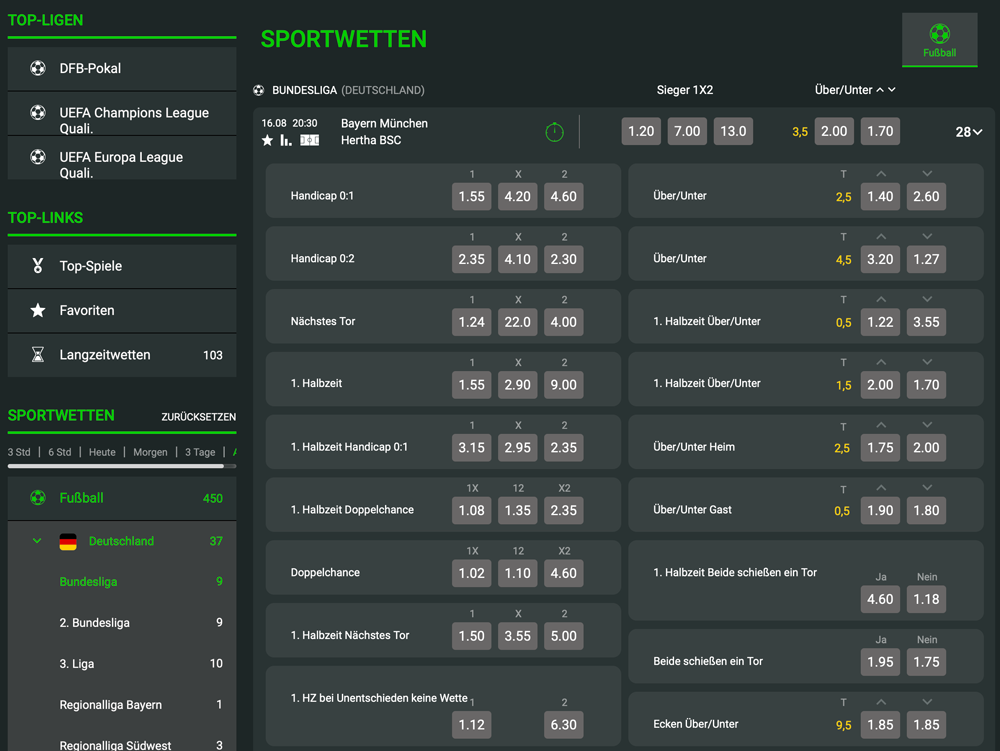
Task: Pick Über/Unter Heim over odds 1.75
Action: (880, 448)
